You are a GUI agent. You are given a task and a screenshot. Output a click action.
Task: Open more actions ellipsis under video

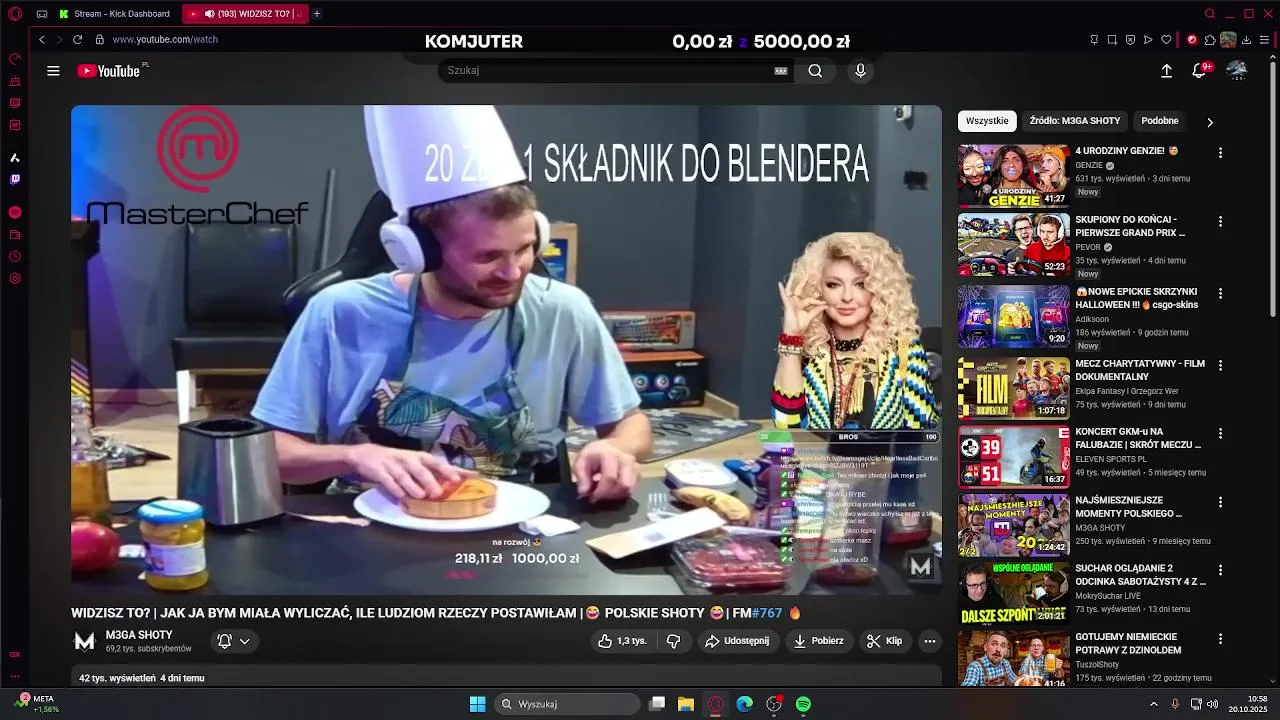[x=929, y=641]
